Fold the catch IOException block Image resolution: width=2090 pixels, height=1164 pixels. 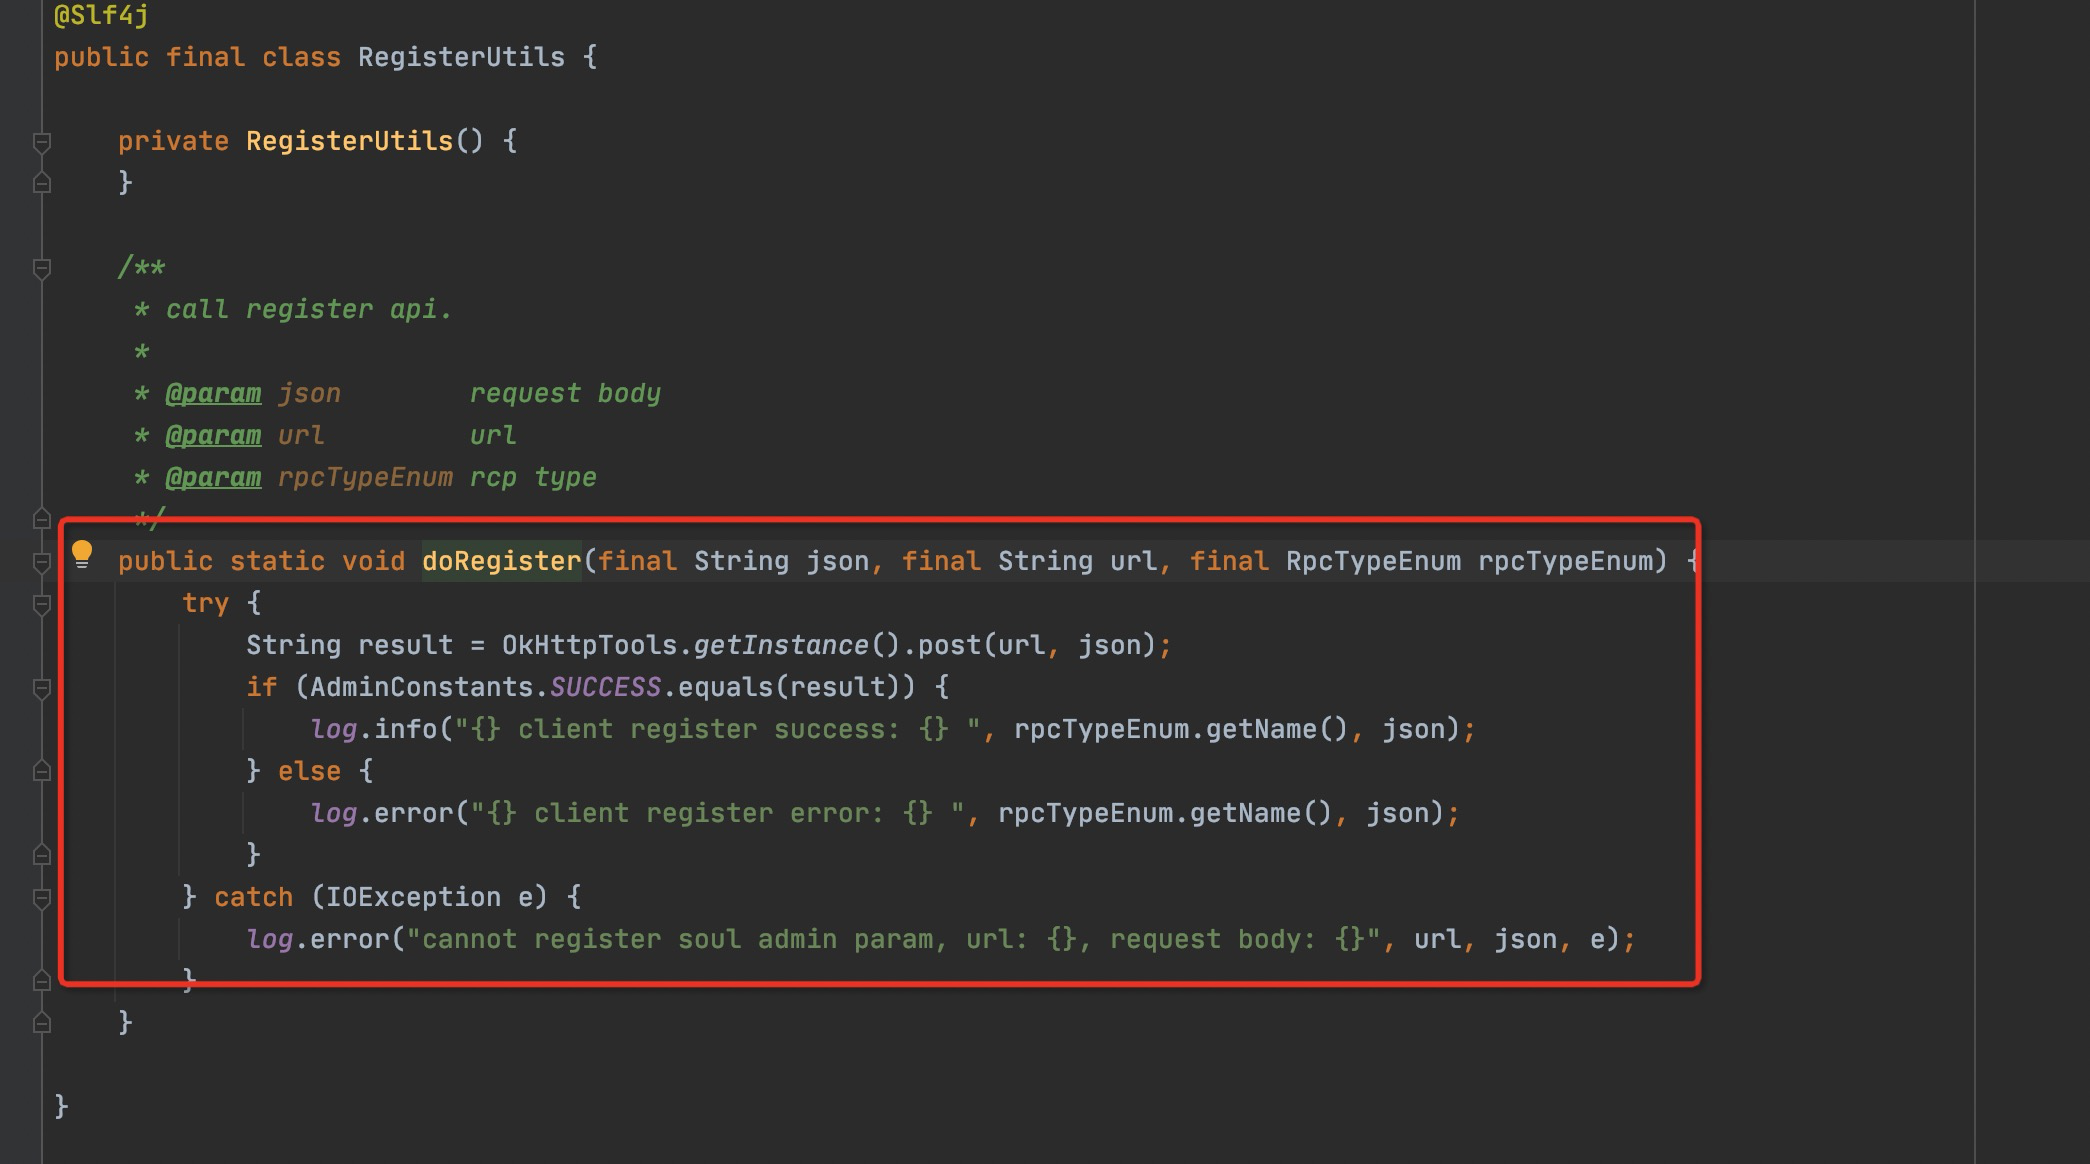[x=42, y=898]
